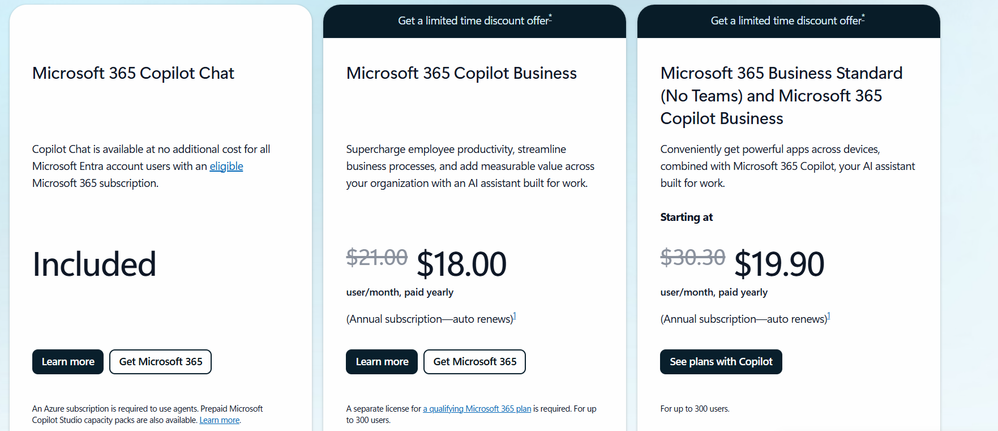Open footnote 1 after auto renews in Copilot Business card
The height and width of the screenshot is (431, 998).
515,316
